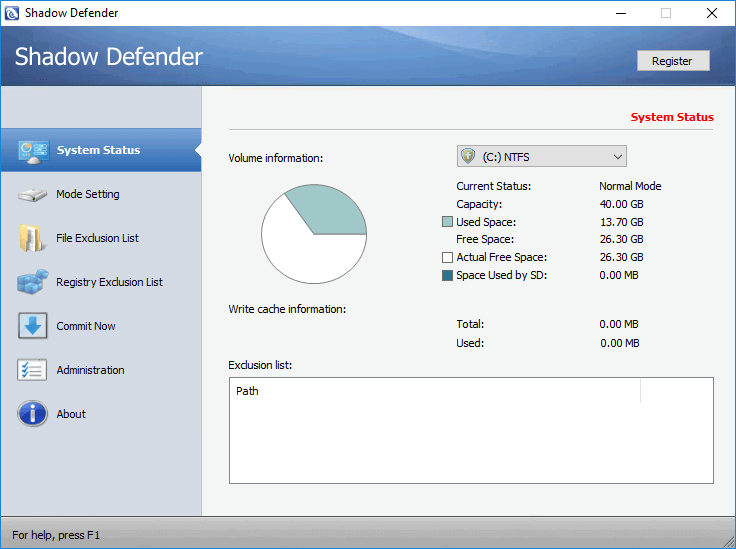Go to File Exclusion List
Image resolution: width=736 pixels, height=549 pixels.
97,238
